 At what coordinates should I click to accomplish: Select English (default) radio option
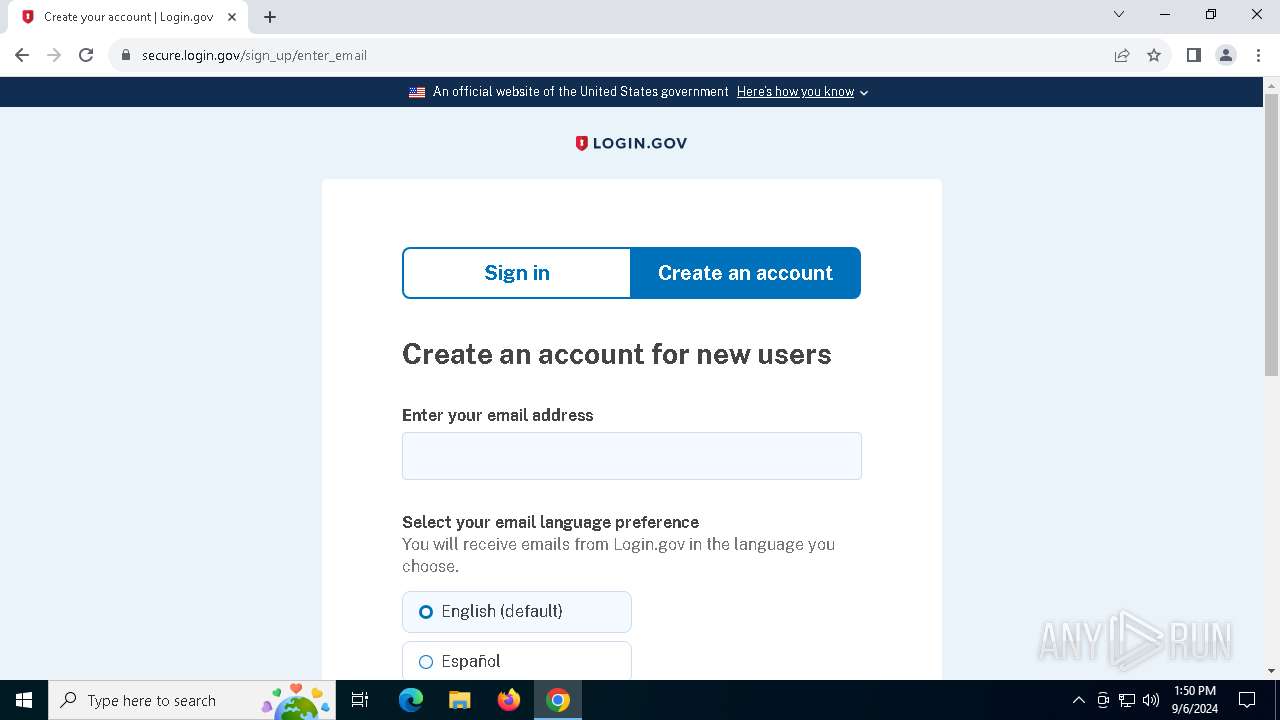coord(517,612)
